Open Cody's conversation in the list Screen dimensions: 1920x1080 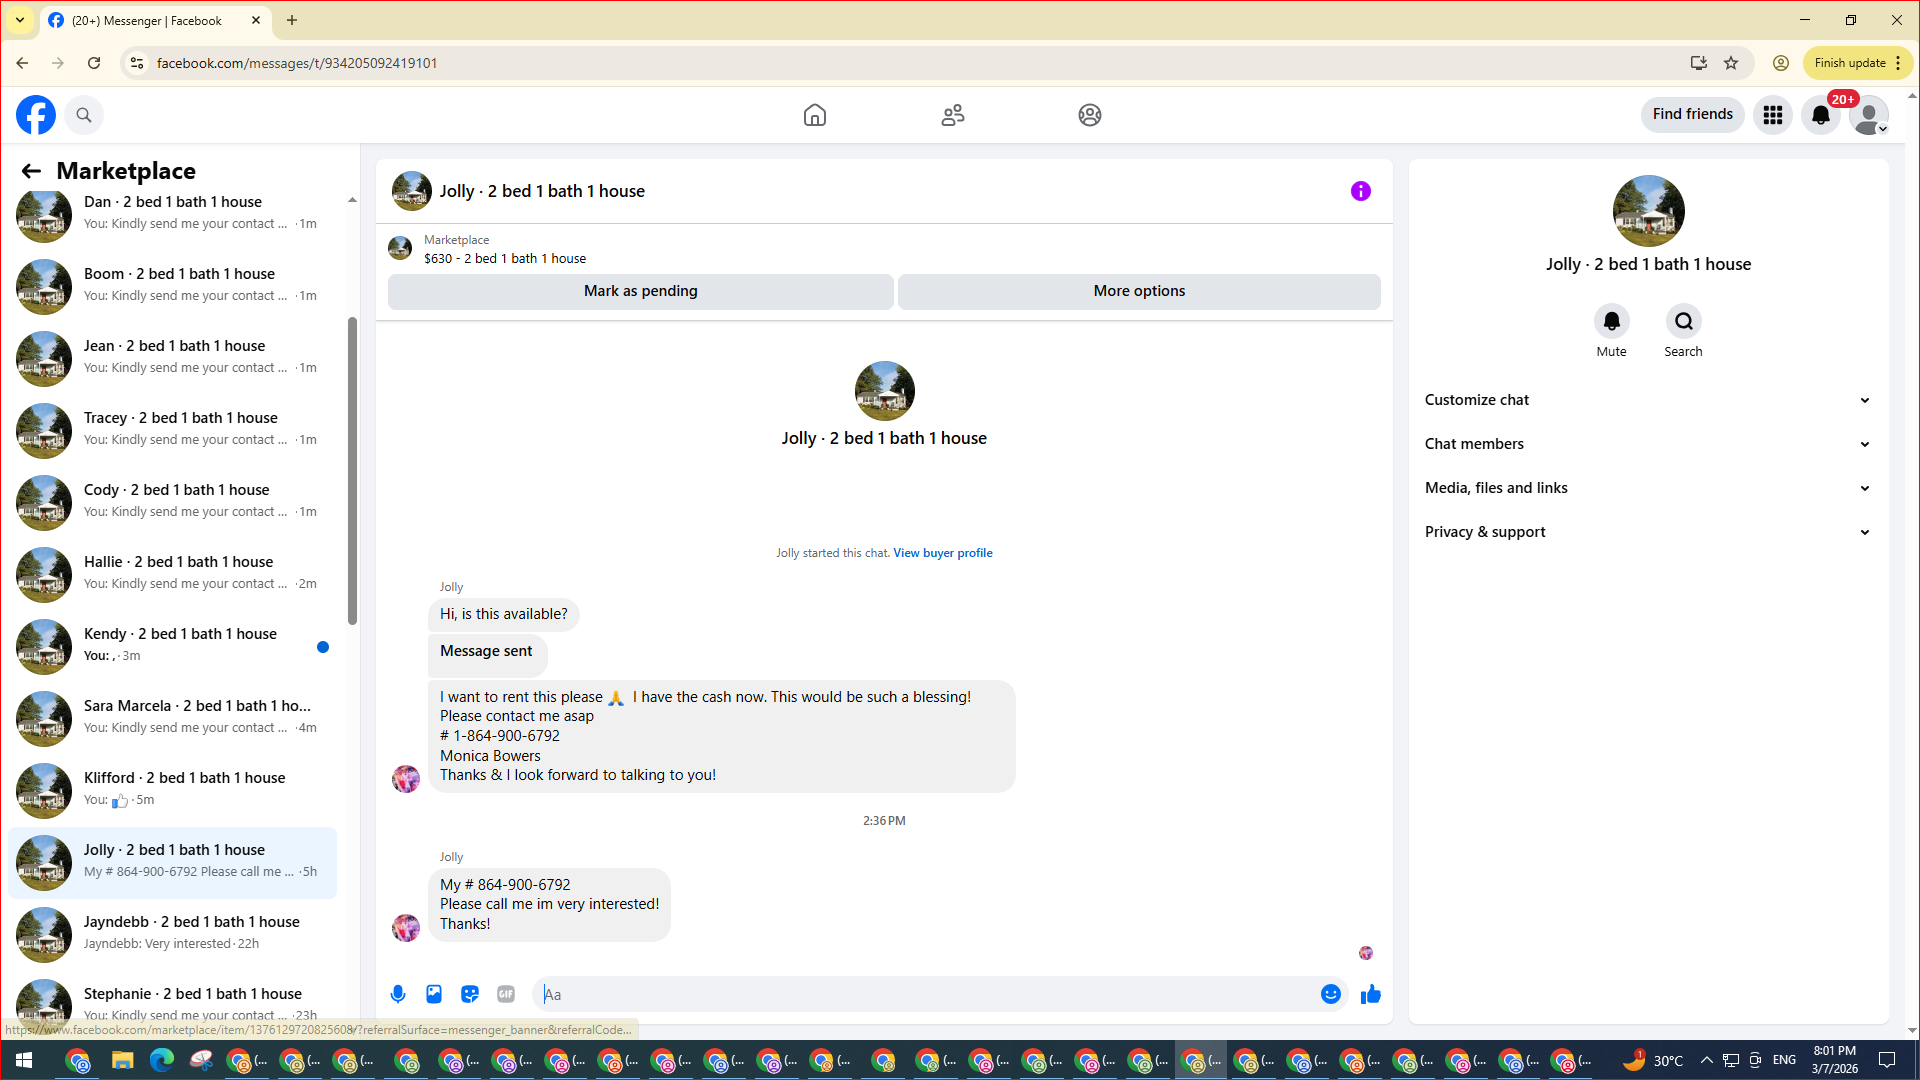[x=172, y=501]
